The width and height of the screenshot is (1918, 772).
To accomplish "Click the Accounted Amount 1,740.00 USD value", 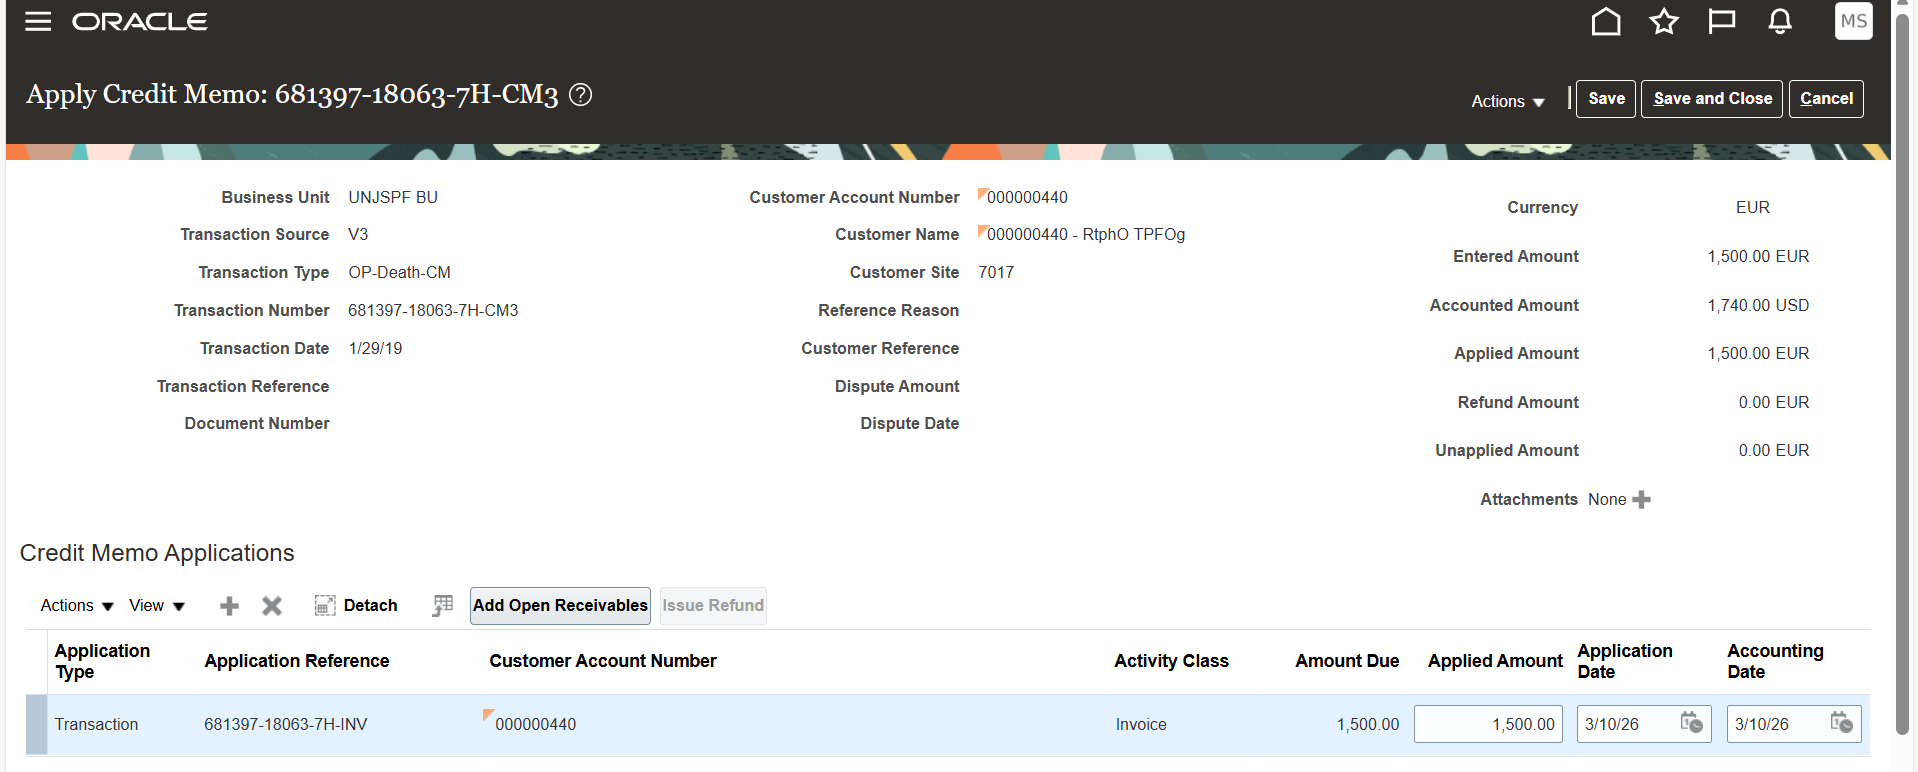I will point(1758,306).
